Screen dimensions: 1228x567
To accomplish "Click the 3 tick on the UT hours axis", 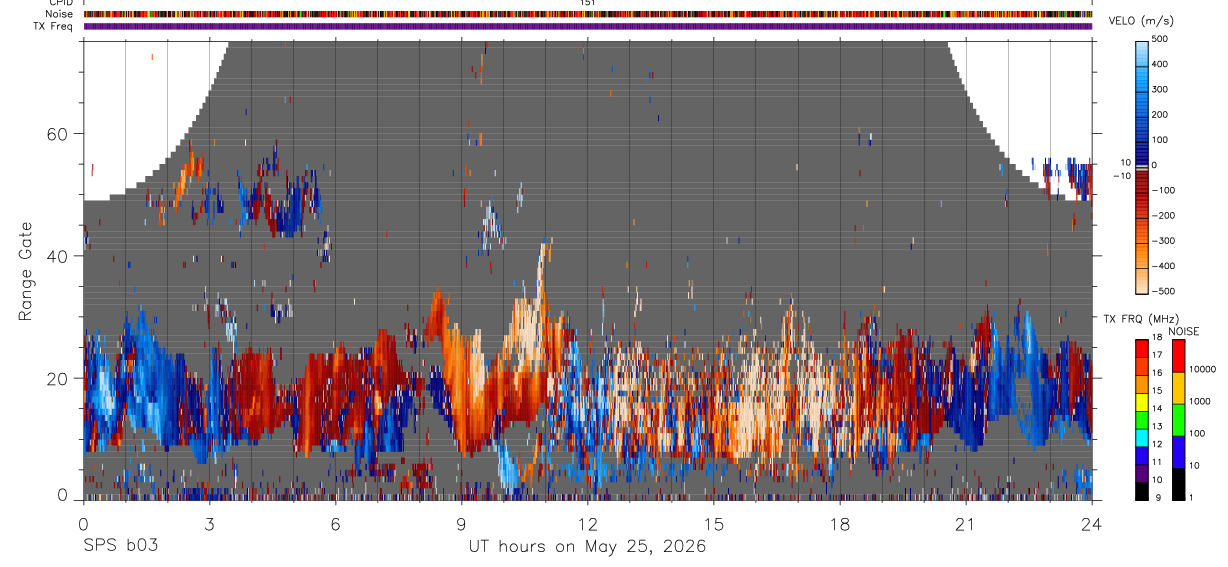I will (209, 524).
